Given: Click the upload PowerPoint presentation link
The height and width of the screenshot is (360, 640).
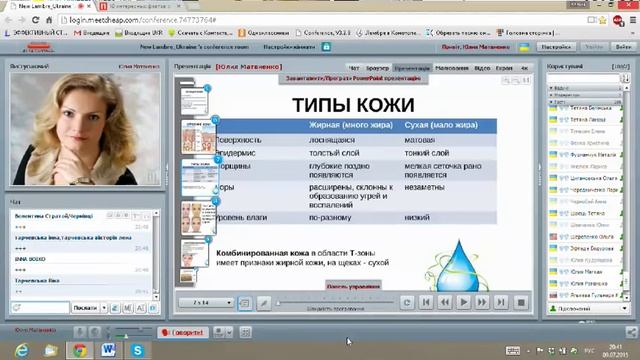Looking at the screenshot, I should (353, 78).
